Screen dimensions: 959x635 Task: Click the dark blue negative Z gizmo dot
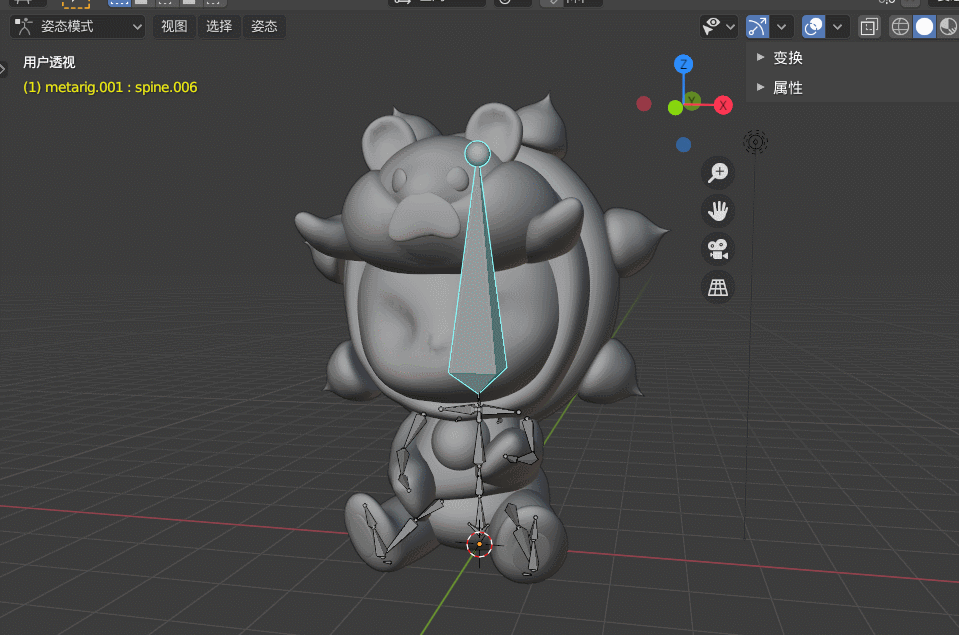click(x=683, y=144)
